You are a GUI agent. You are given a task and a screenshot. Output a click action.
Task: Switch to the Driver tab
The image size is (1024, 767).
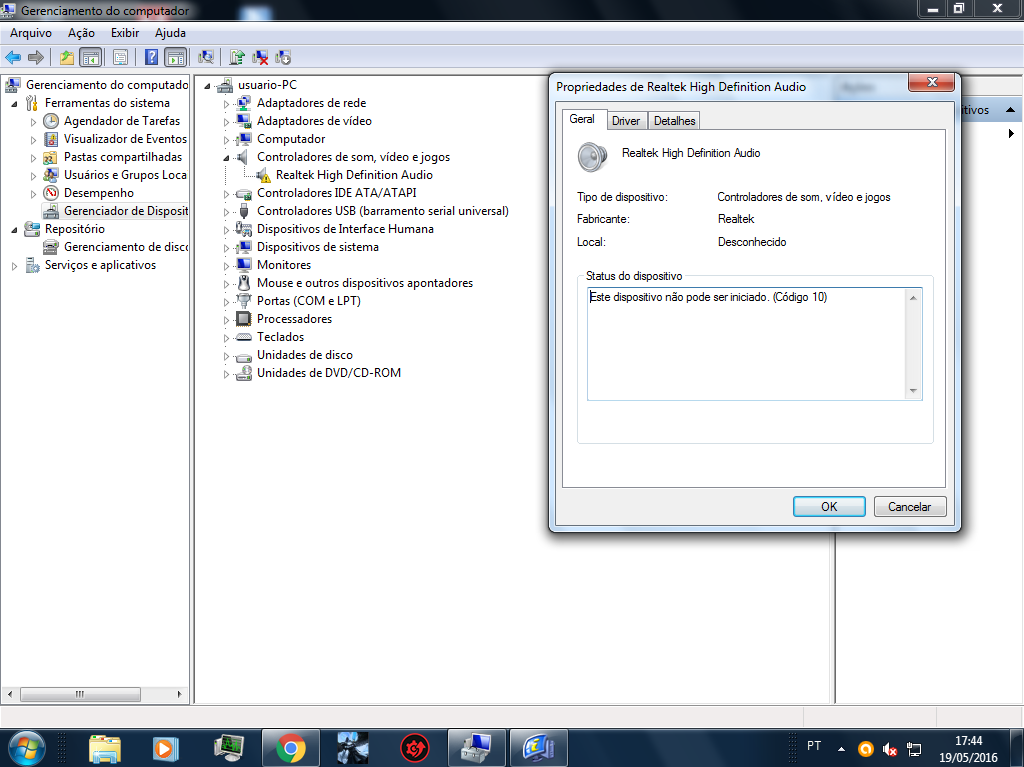[x=626, y=121]
